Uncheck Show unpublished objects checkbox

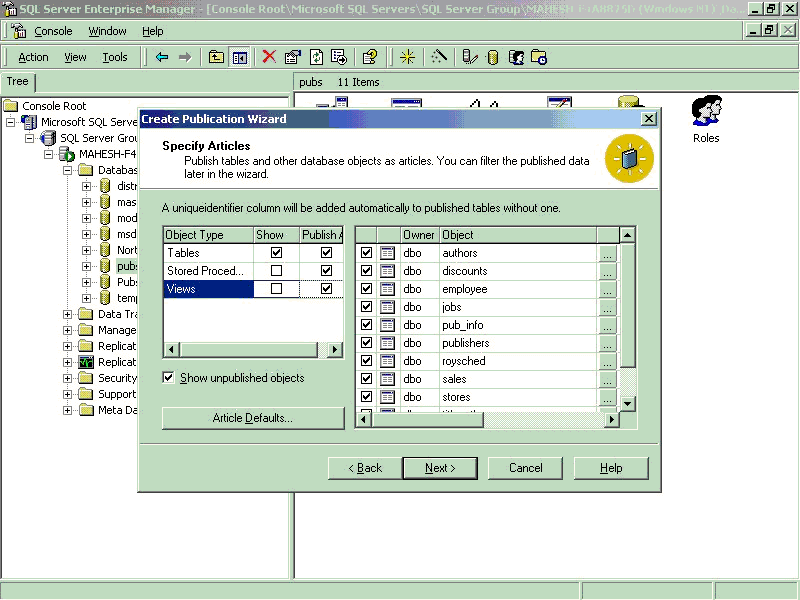[x=169, y=378]
